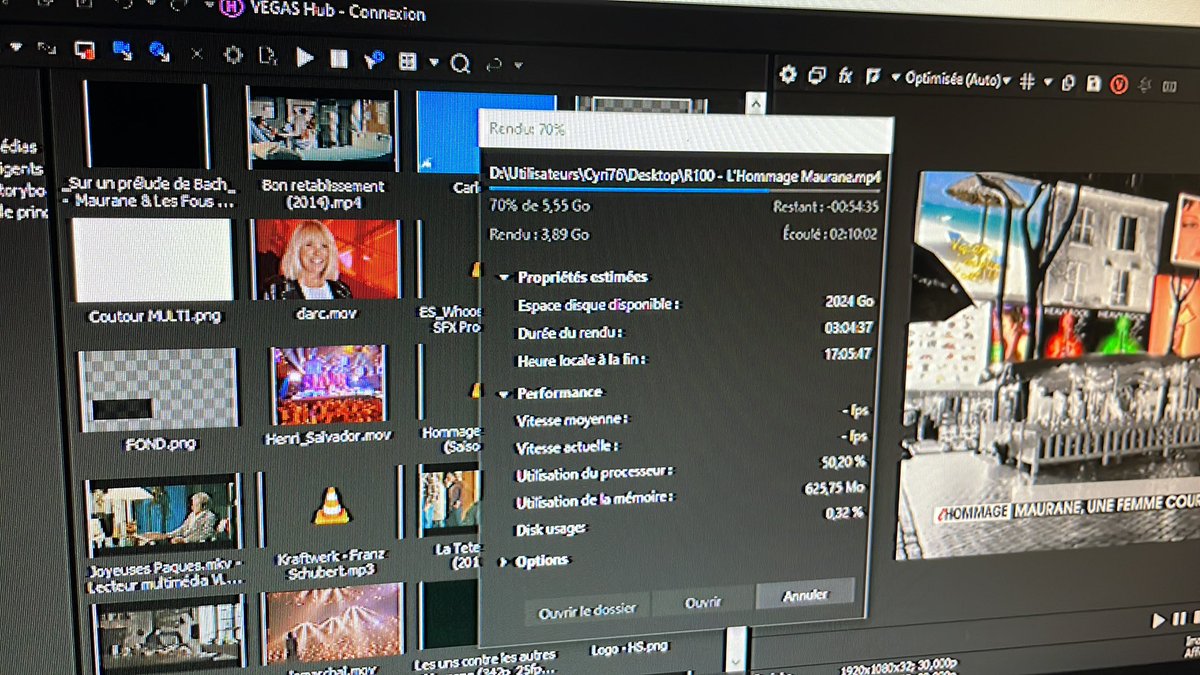Select the Coutour MULTI.png thumbnail
Image resolution: width=1200 pixels, height=675 pixels.
(x=153, y=261)
